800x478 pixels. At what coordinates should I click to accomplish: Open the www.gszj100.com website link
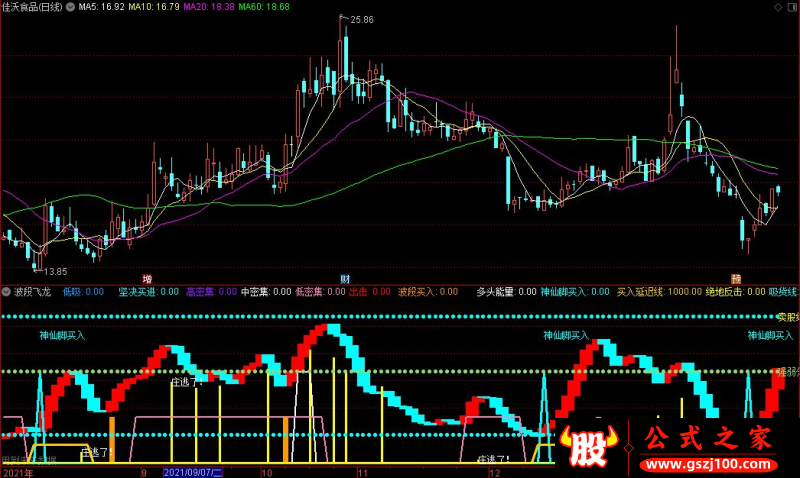click(708, 465)
